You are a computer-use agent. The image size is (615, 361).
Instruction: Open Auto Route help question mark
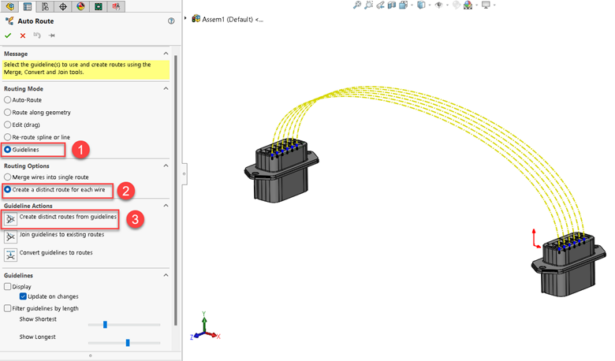tap(171, 21)
